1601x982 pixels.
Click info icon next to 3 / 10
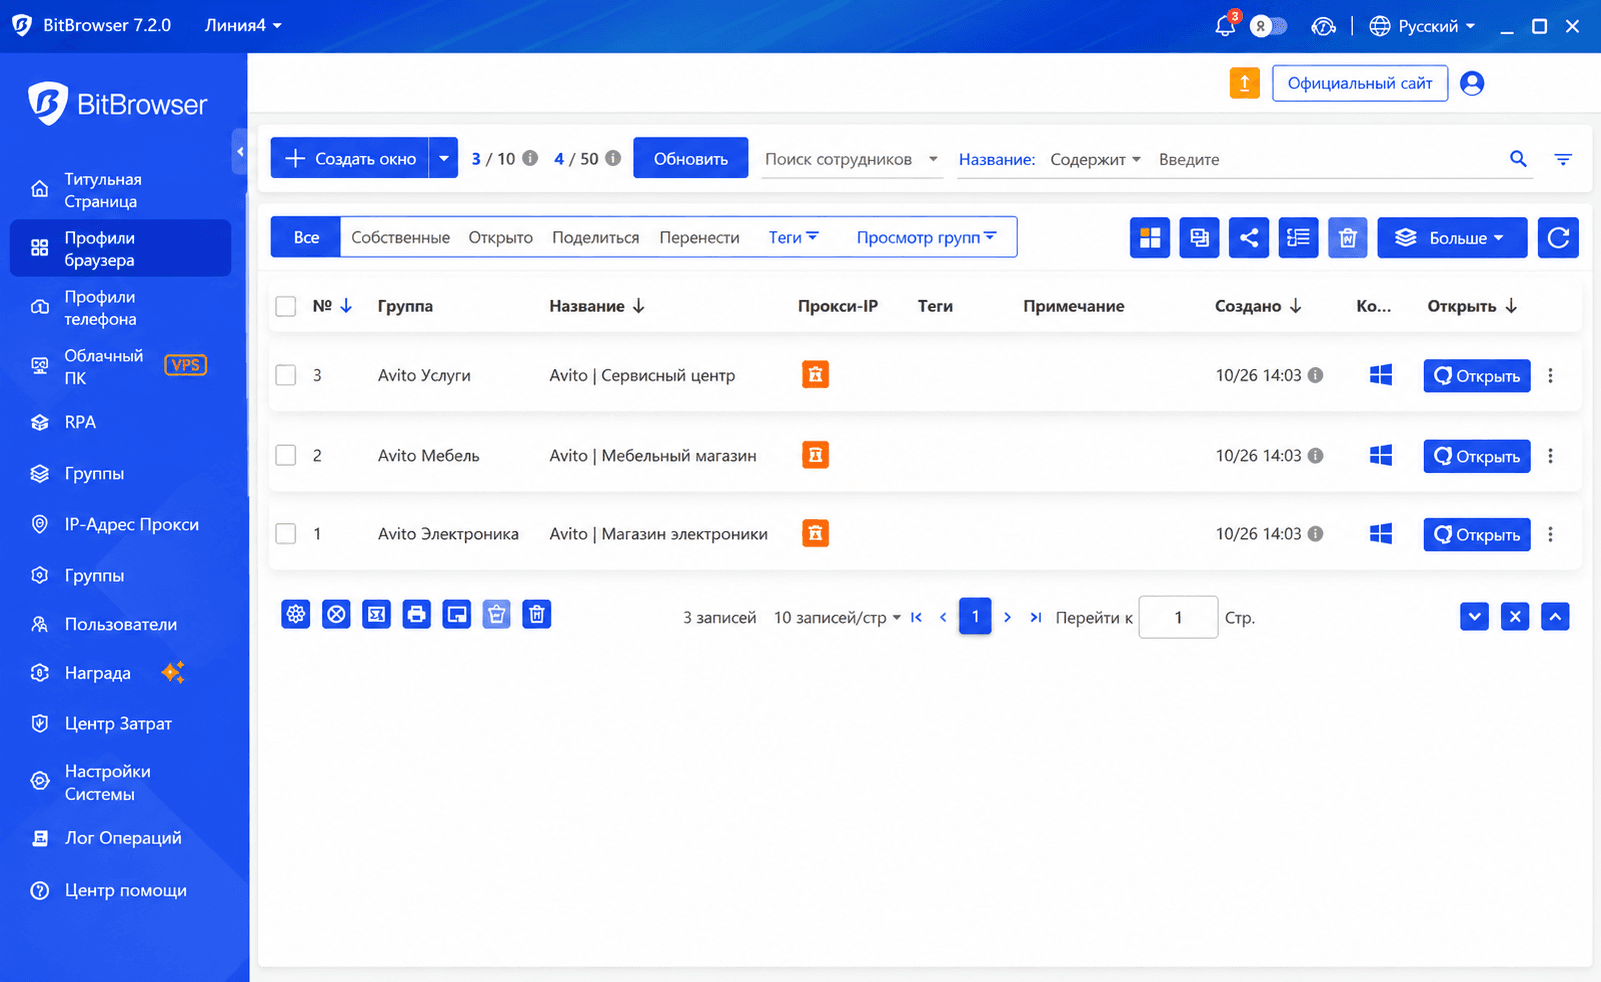(530, 158)
